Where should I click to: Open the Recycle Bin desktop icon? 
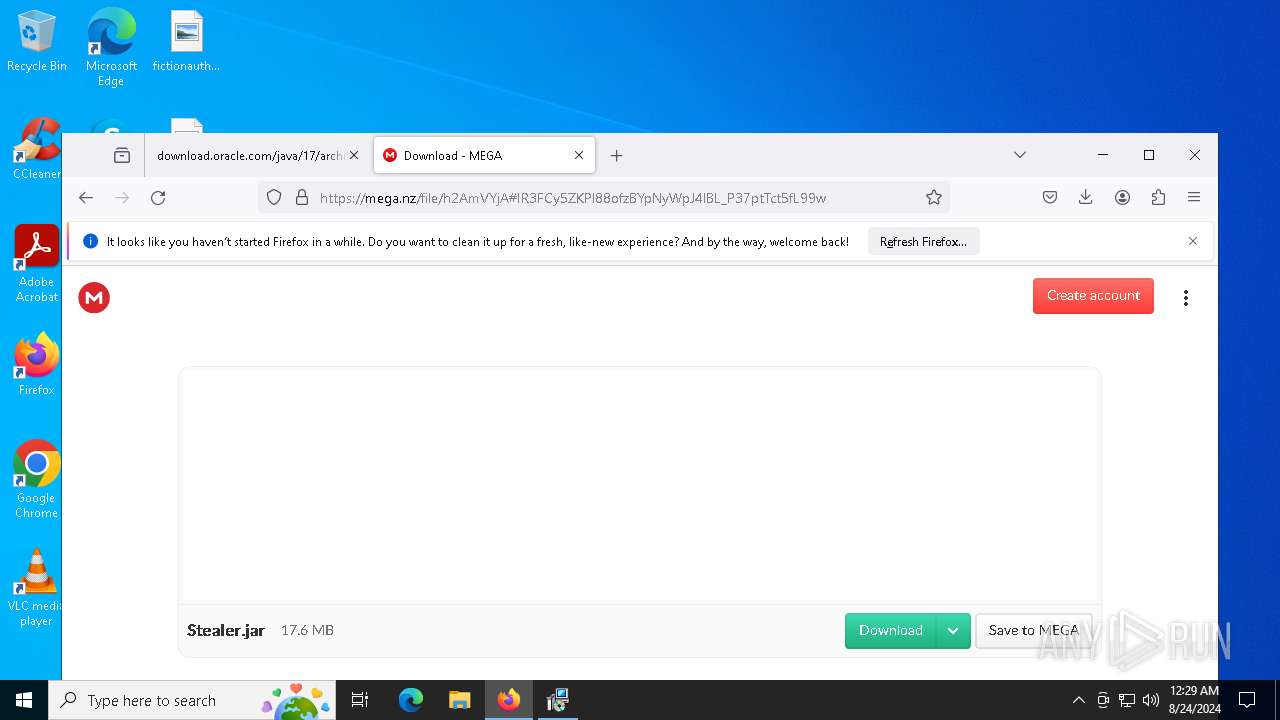coord(37,42)
